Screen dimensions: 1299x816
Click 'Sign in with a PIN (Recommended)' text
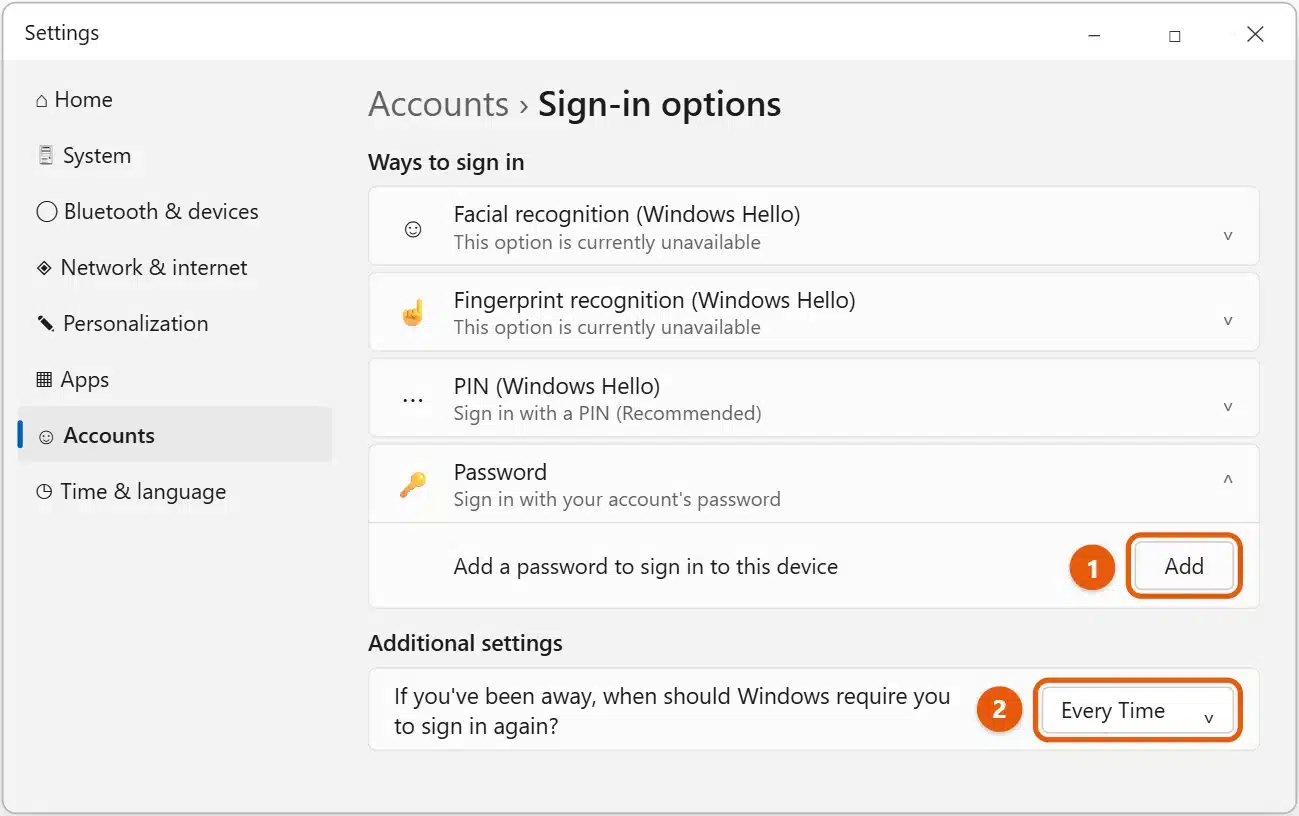(x=607, y=413)
